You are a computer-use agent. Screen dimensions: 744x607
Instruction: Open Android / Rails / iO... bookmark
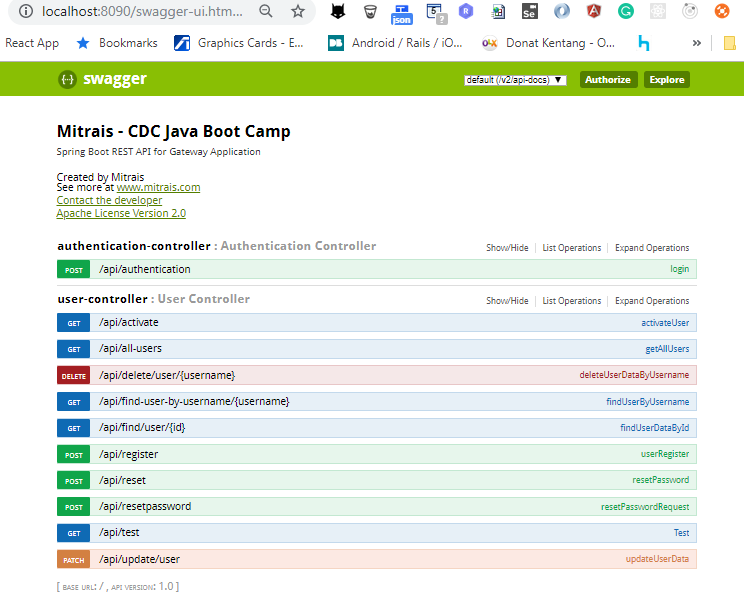point(395,43)
